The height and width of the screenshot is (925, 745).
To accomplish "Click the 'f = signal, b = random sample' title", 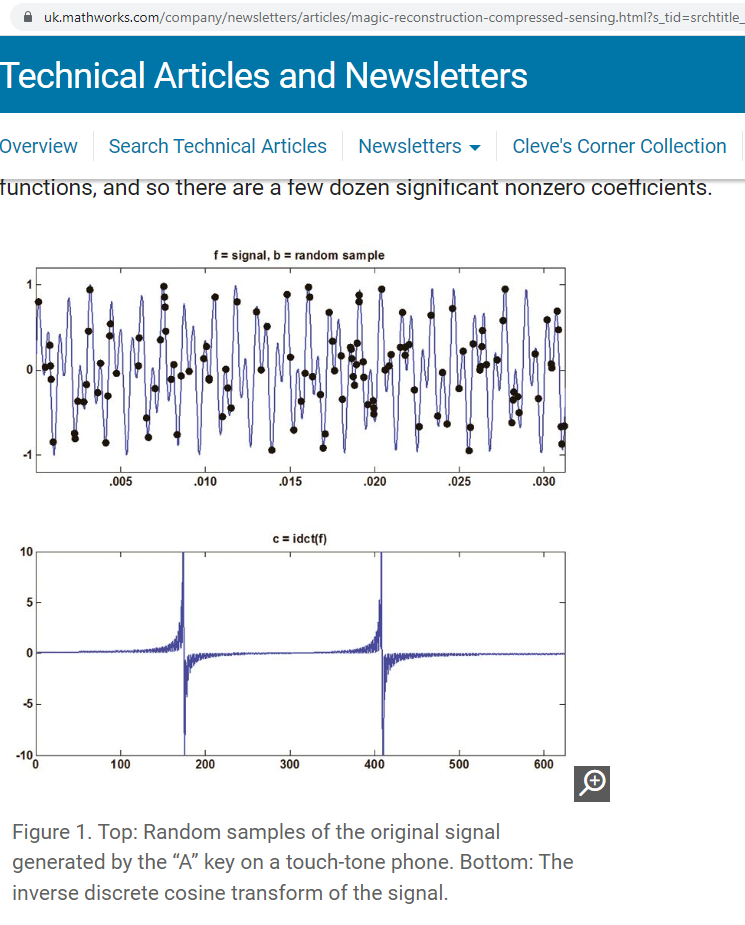I will 299,255.
